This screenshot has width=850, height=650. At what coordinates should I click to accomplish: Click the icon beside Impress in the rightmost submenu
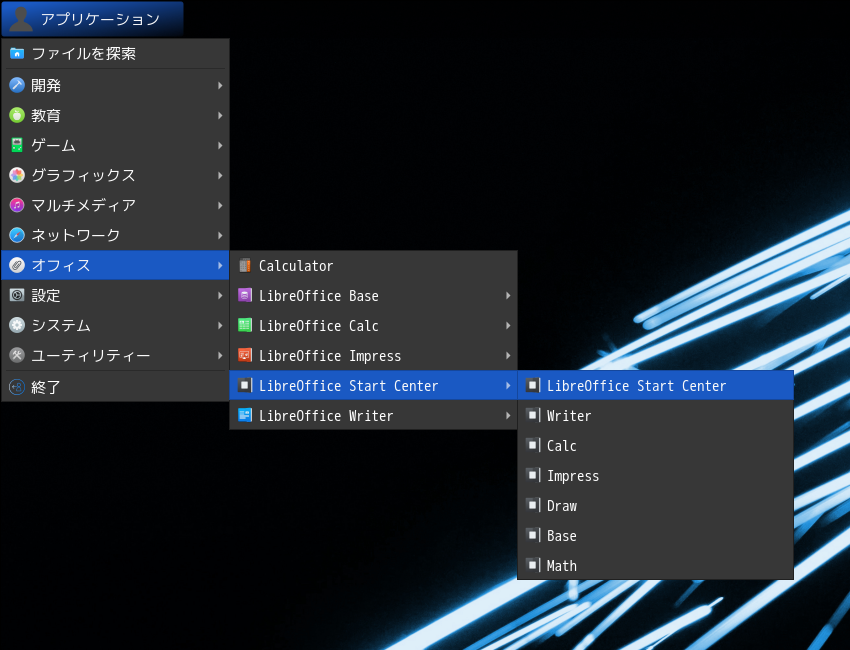click(x=533, y=475)
